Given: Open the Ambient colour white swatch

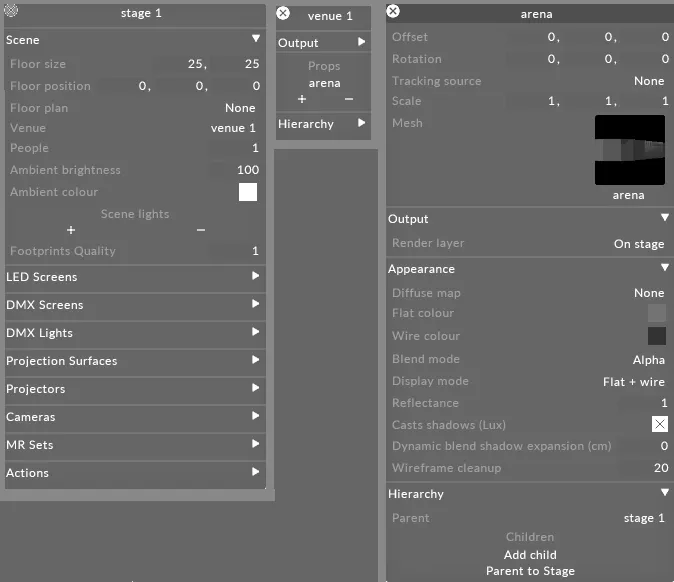Looking at the screenshot, I should click(248, 192).
